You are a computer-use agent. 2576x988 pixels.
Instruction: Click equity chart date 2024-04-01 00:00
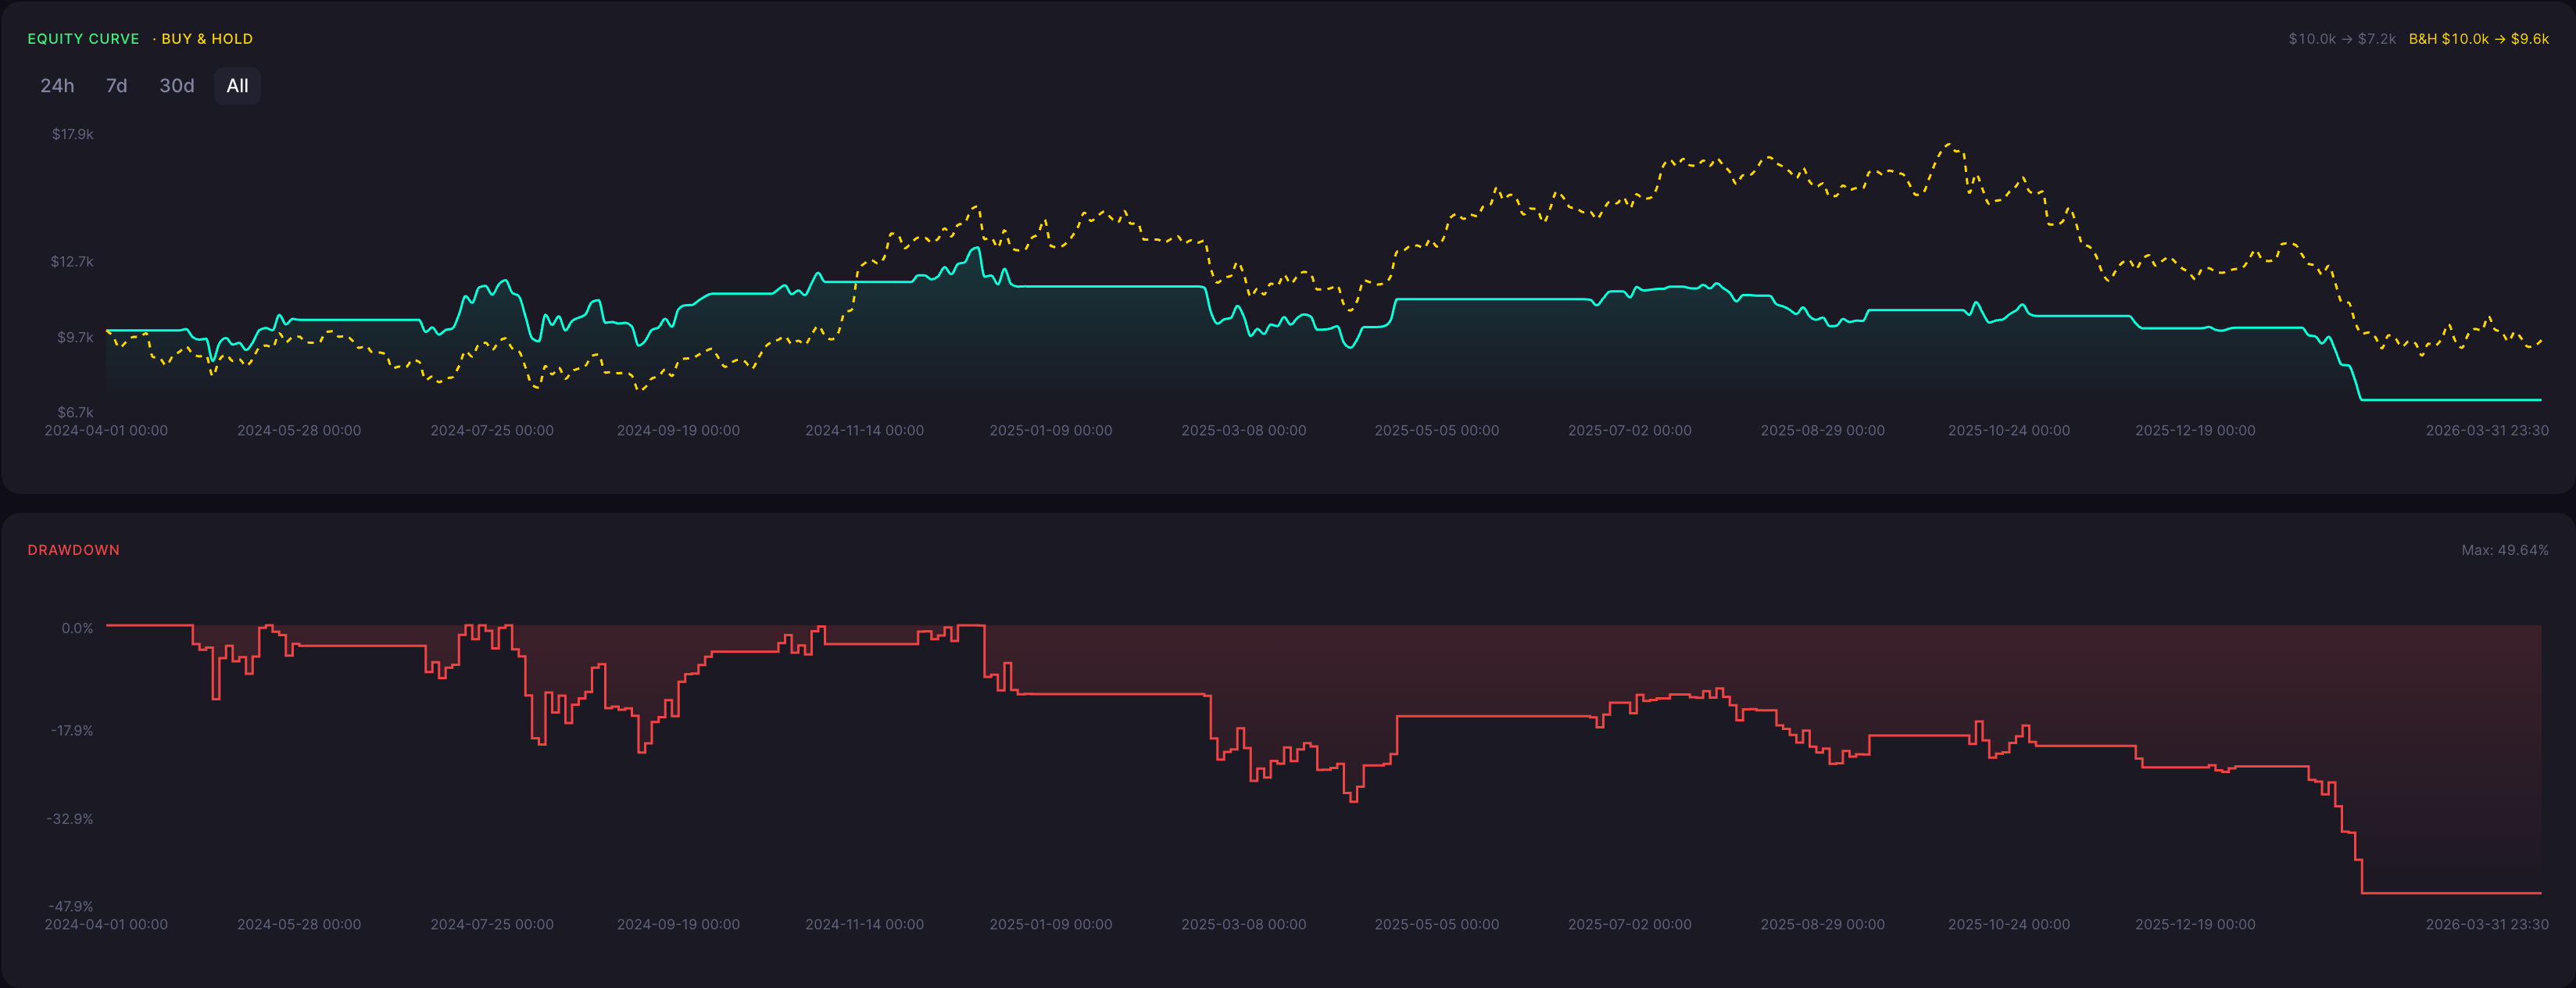click(x=106, y=431)
